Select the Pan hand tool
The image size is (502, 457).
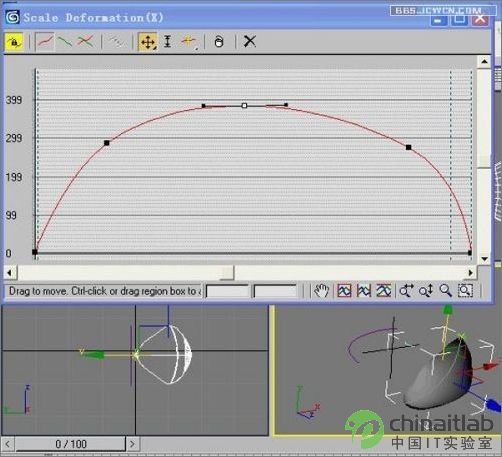[321, 291]
